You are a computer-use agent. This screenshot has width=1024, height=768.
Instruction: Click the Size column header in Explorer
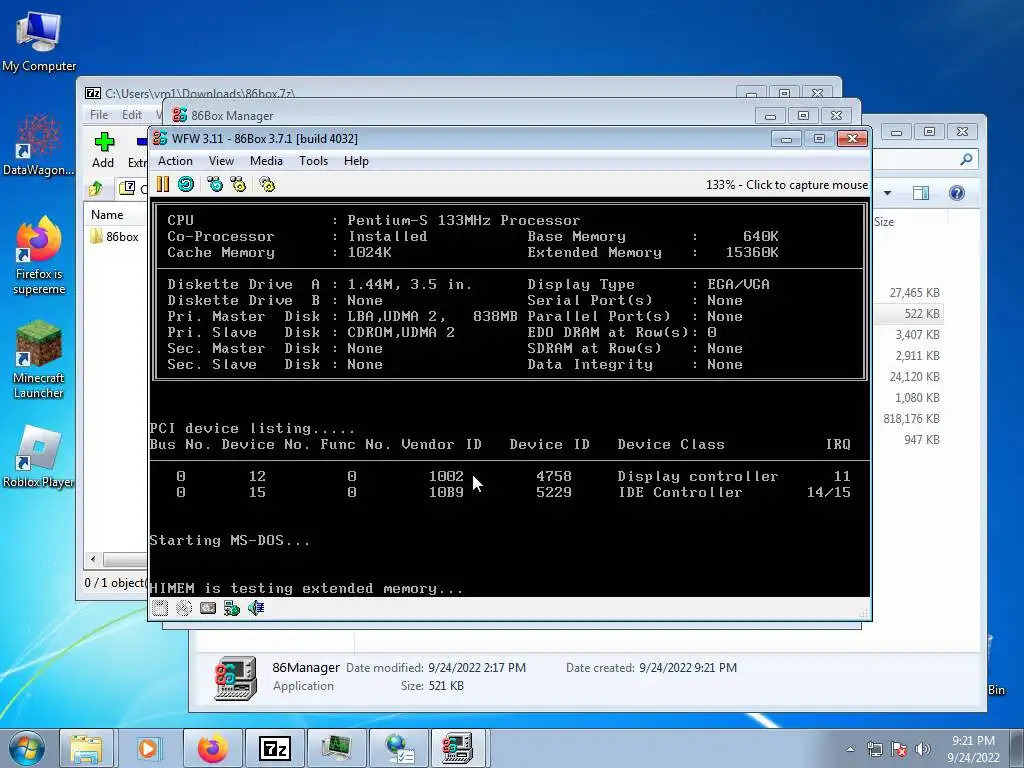(x=884, y=222)
